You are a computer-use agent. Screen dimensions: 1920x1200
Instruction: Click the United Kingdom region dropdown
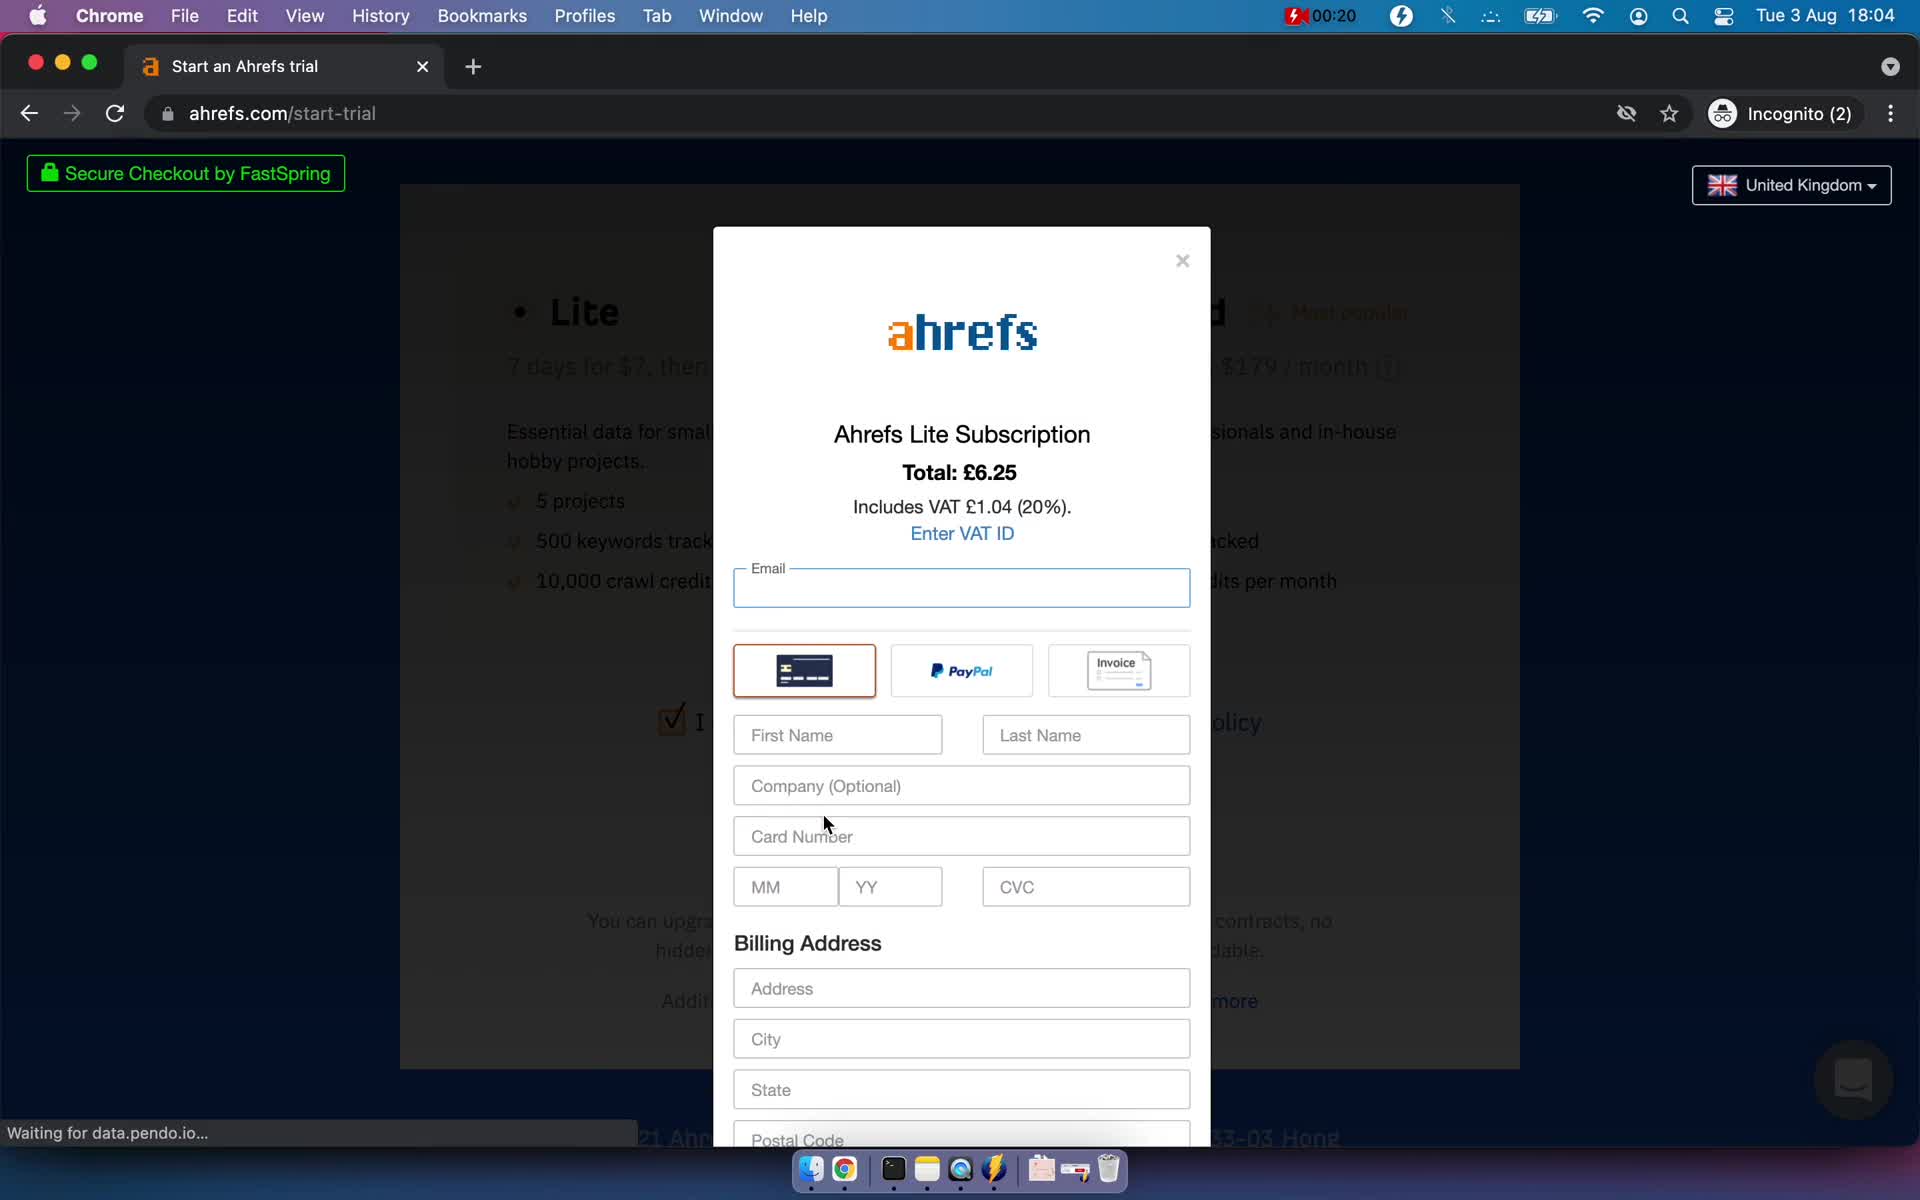pos(1791,184)
